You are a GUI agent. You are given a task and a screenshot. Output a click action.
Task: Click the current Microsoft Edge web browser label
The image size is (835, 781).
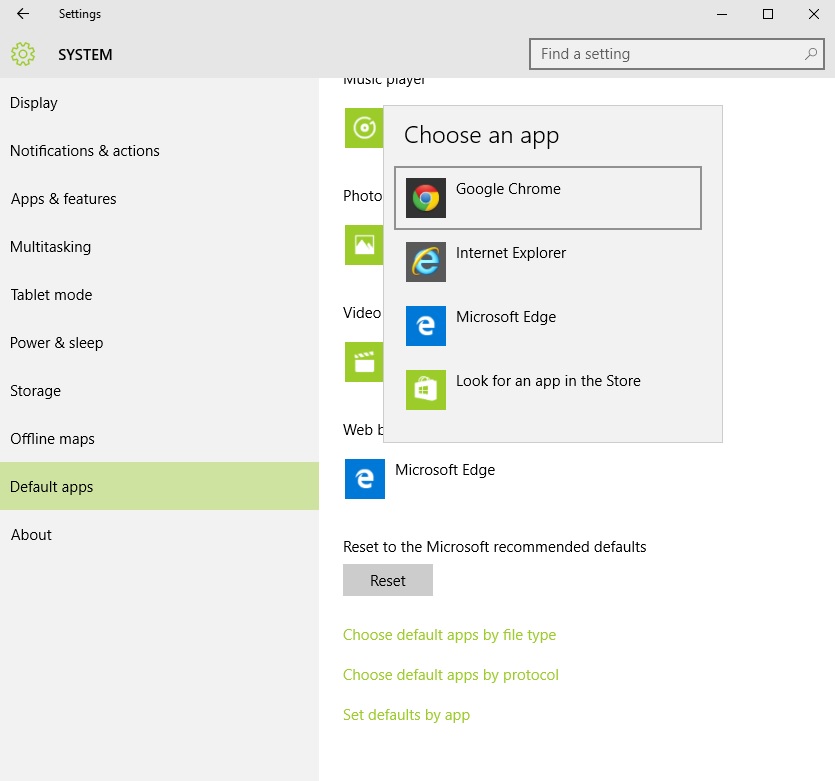pyautogui.click(x=445, y=470)
